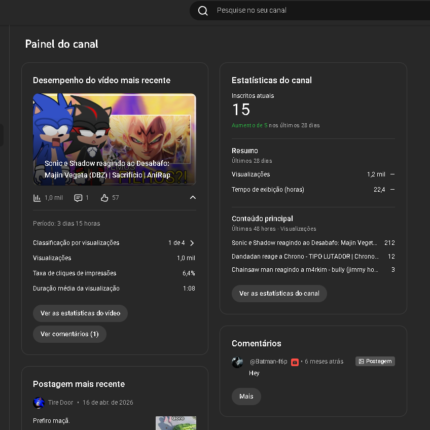Click the 'Prefiro maçã.' post text
The image size is (430, 430).
point(51,421)
